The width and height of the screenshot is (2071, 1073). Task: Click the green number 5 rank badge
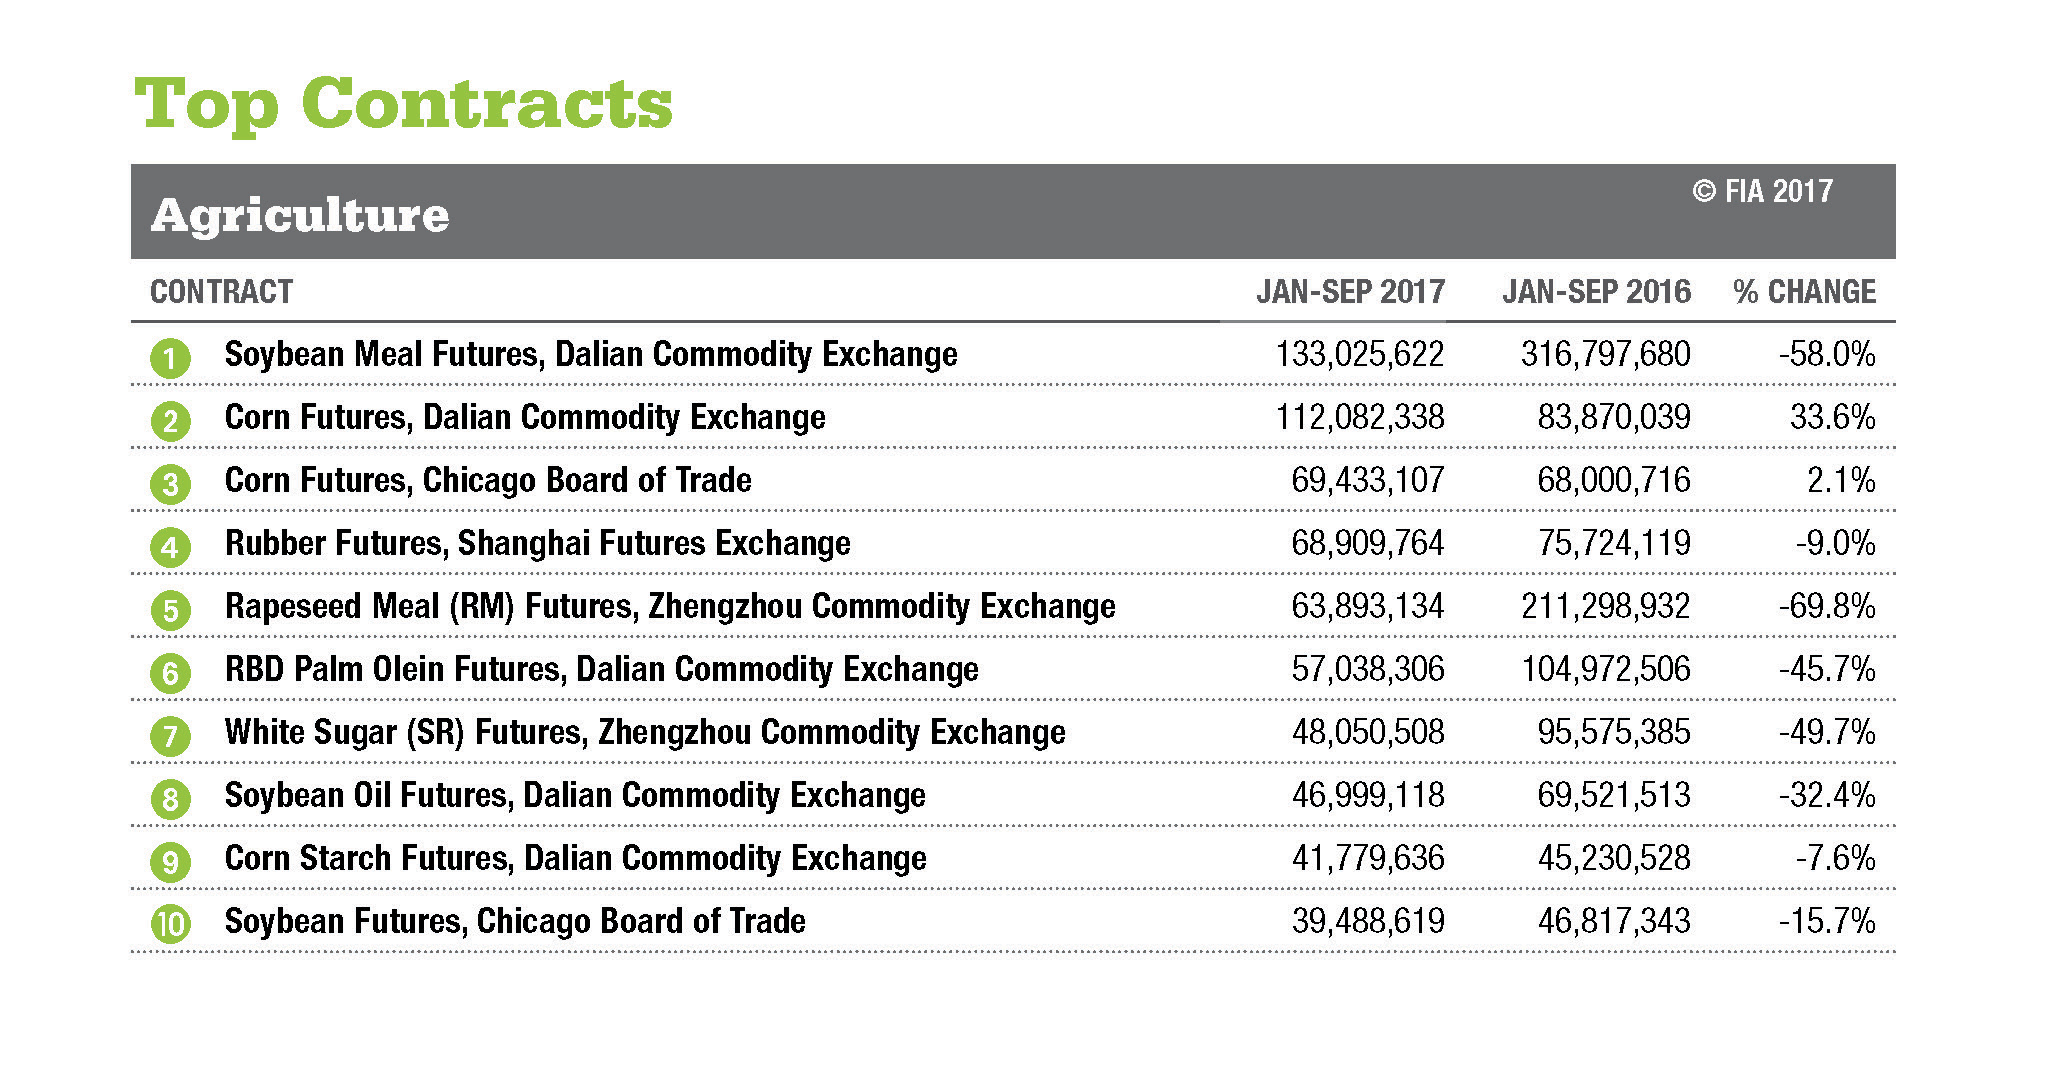tap(170, 610)
